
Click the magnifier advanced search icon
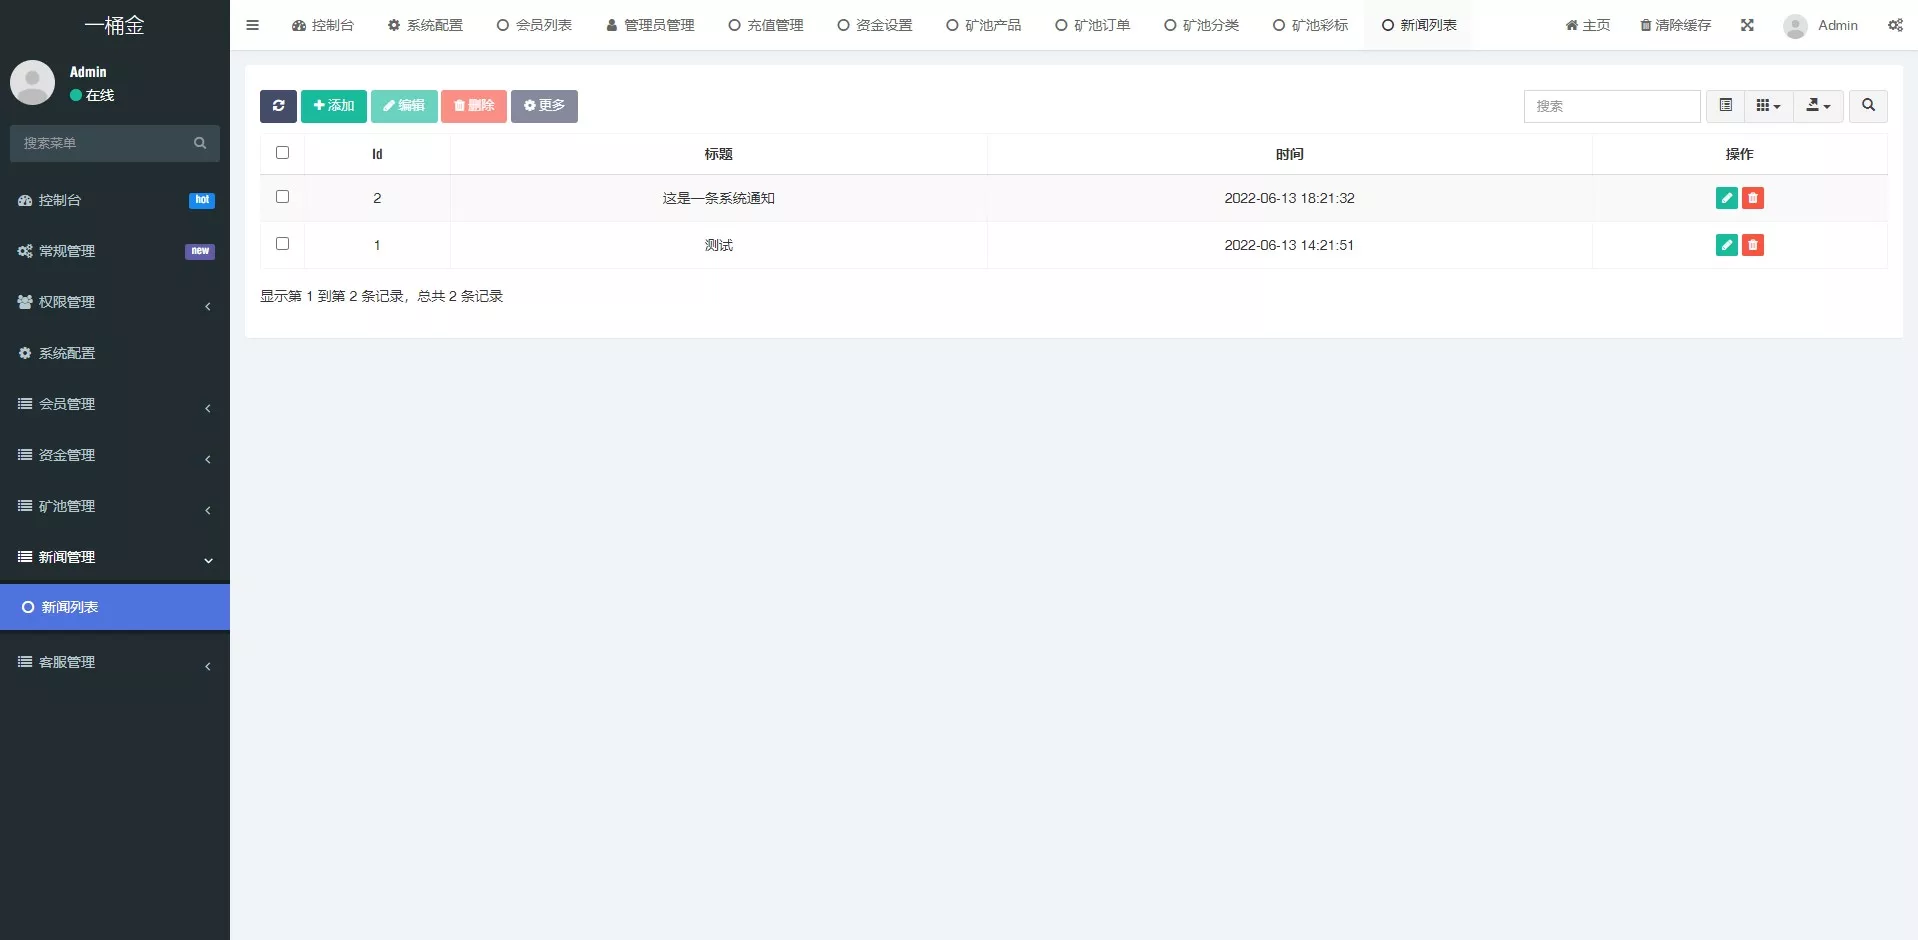coord(1868,106)
